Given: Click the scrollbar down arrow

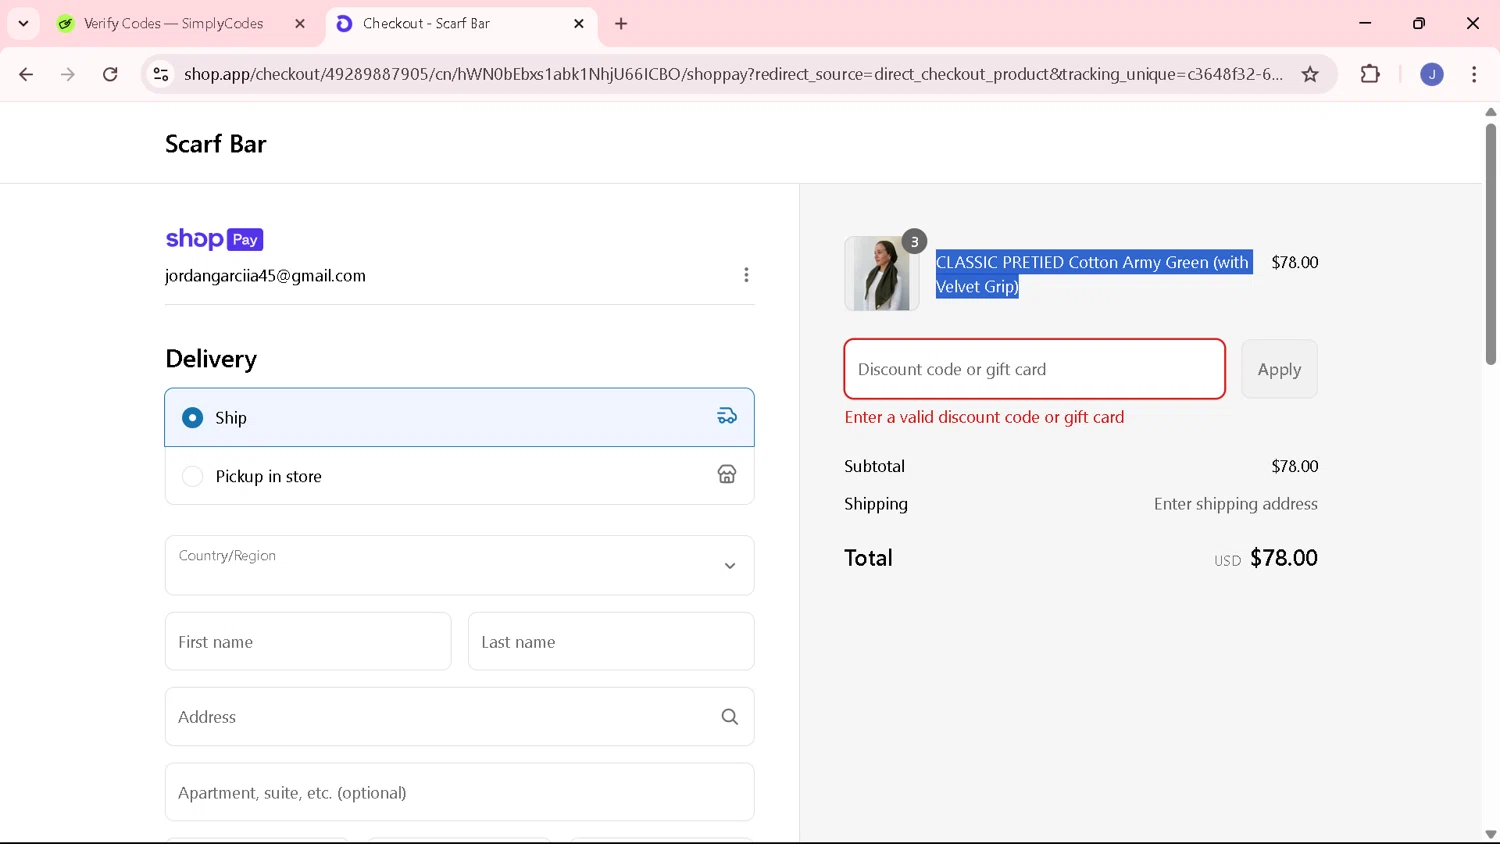Looking at the screenshot, I should 1490,835.
